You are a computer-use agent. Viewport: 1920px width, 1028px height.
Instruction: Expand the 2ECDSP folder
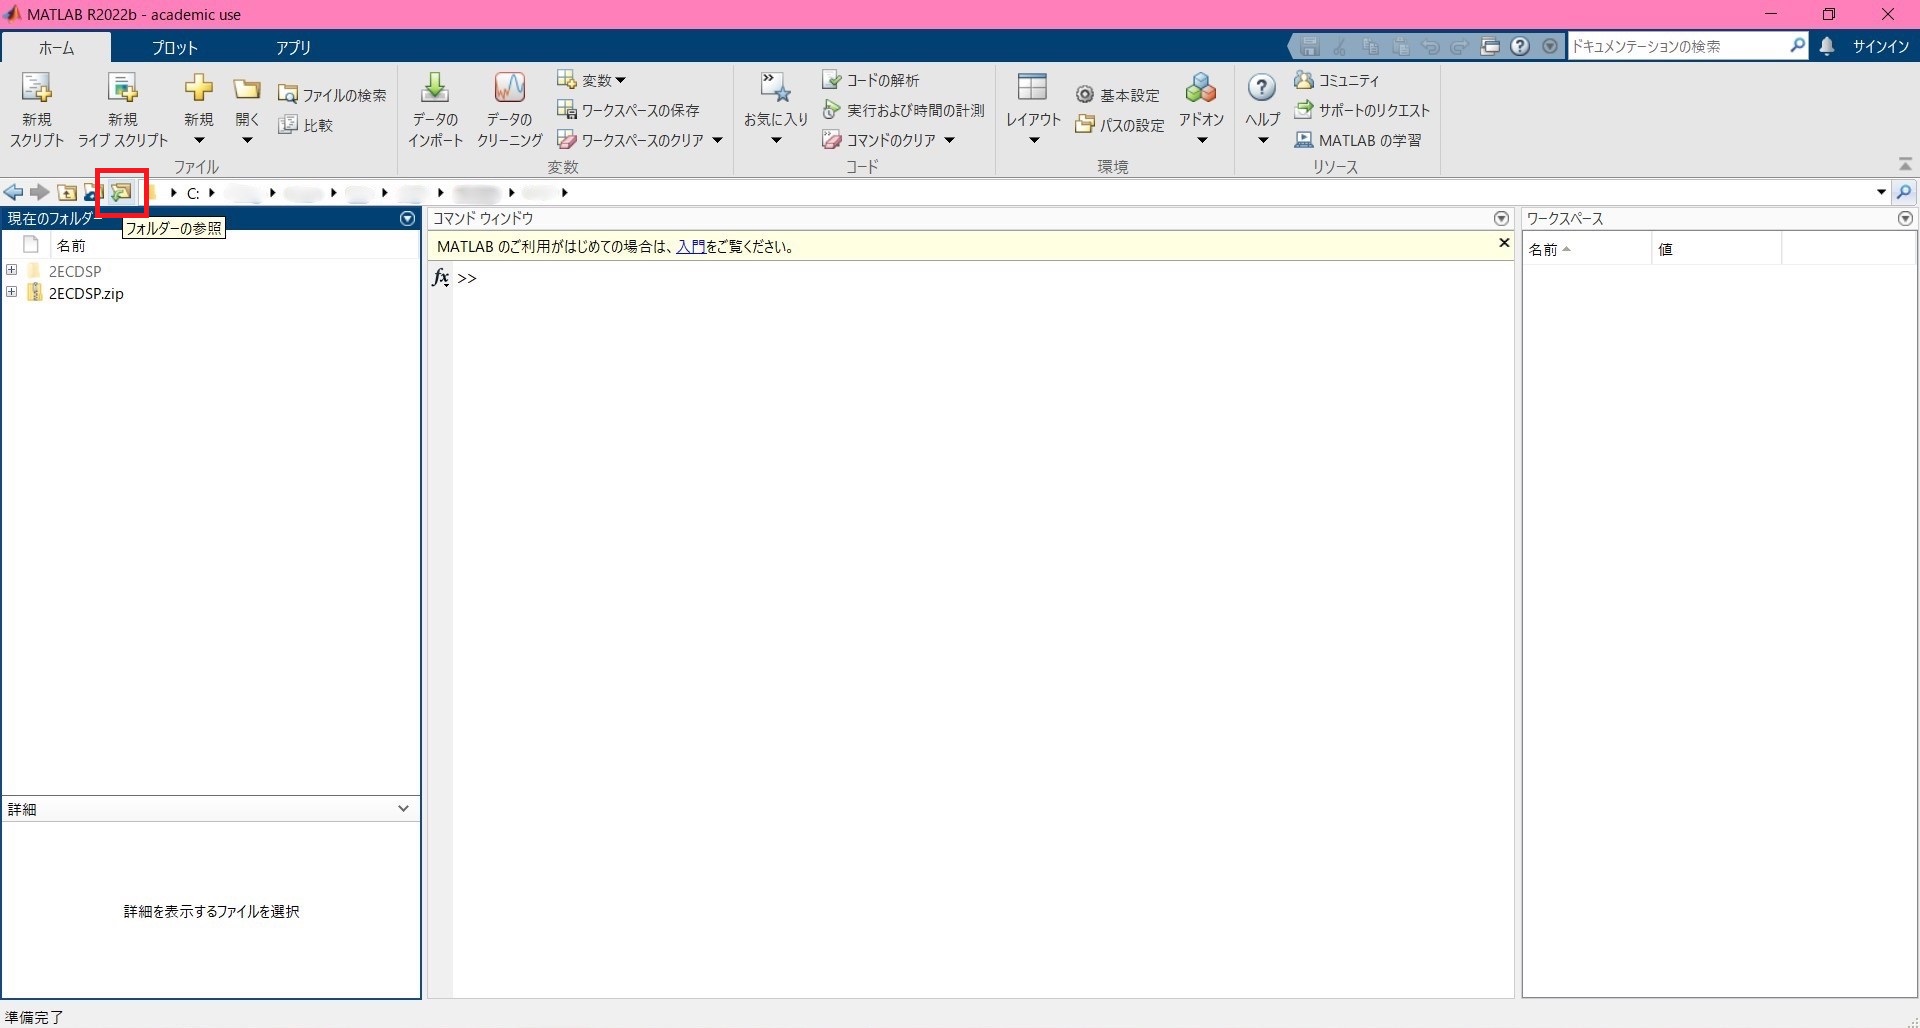pyautogui.click(x=12, y=270)
